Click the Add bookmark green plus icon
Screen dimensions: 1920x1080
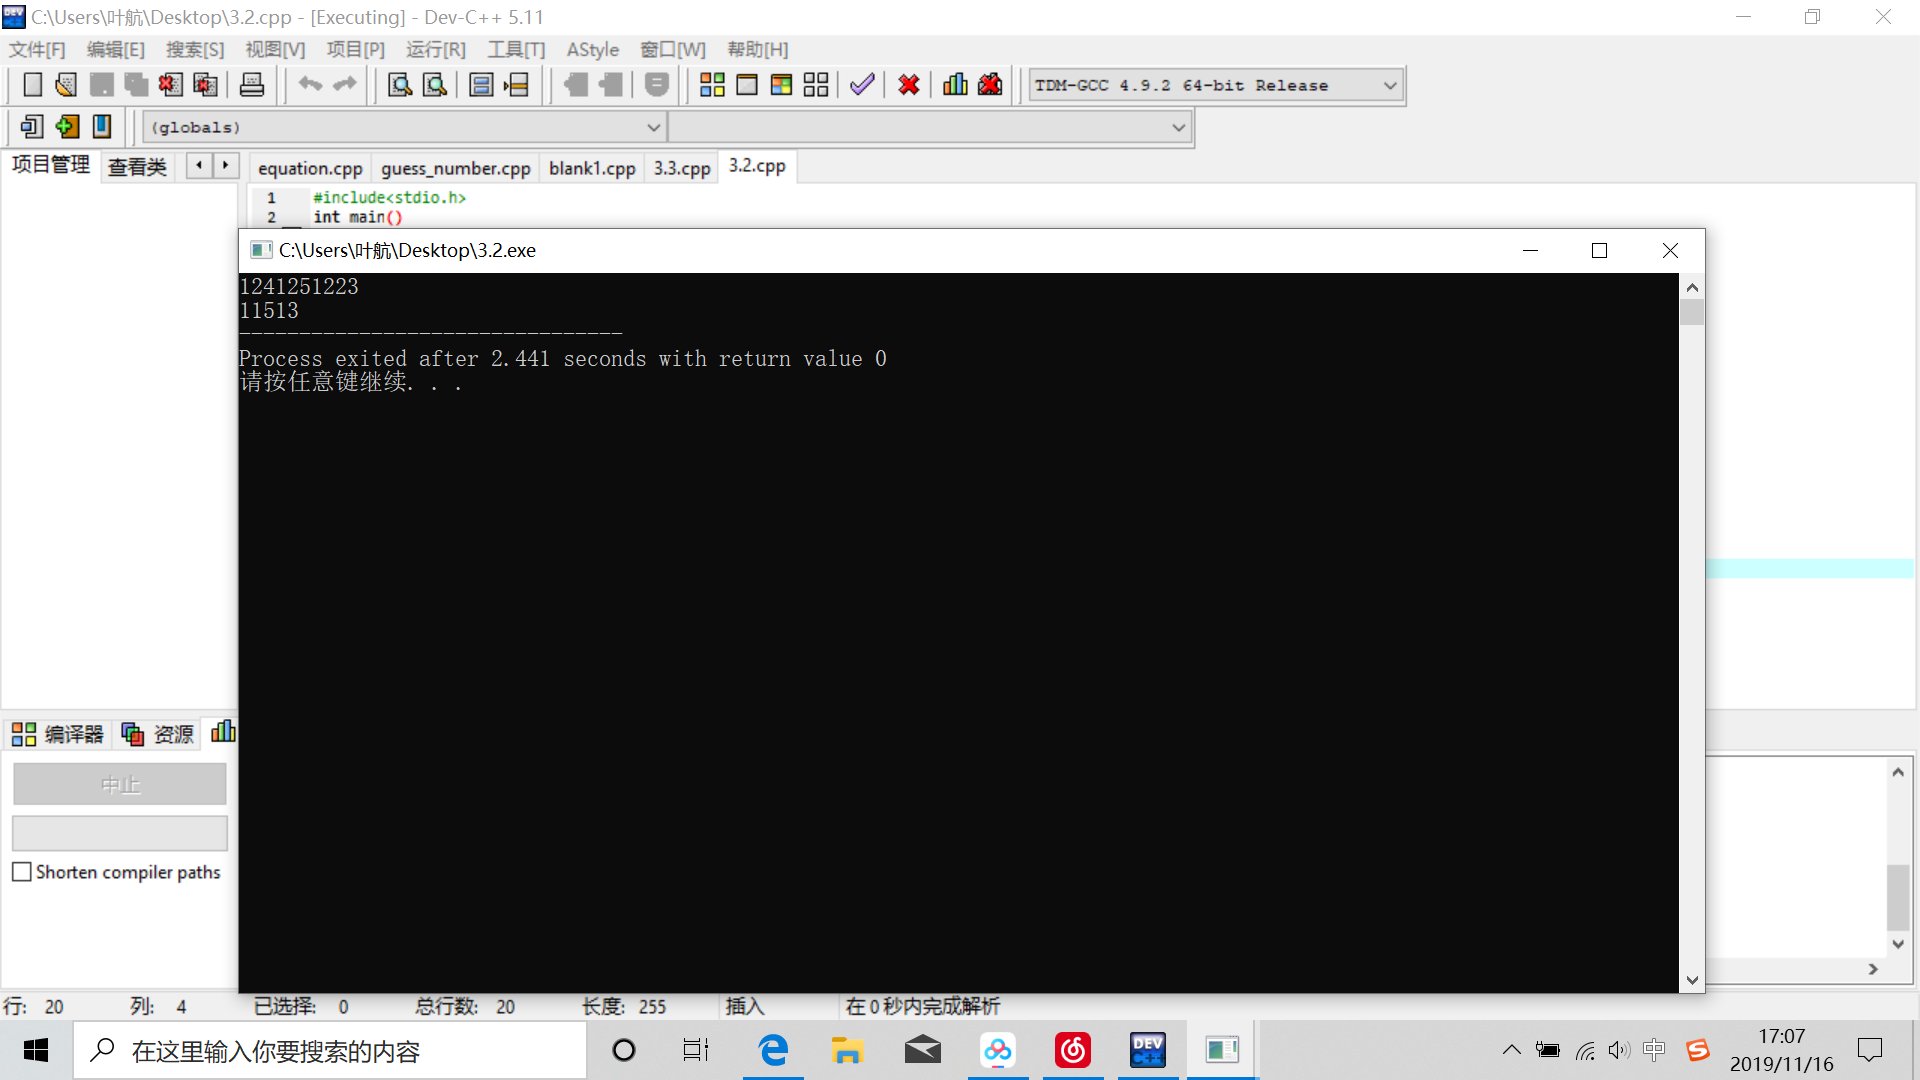click(x=67, y=127)
